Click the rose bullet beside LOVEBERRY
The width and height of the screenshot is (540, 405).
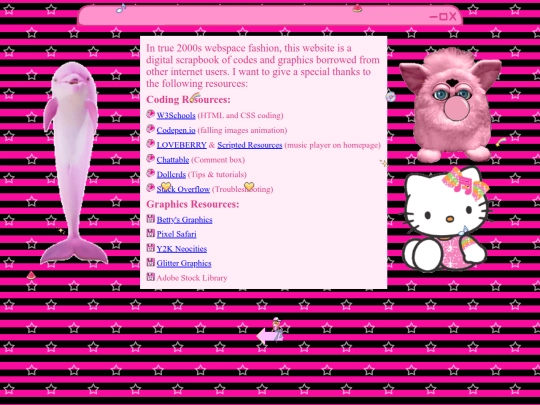[x=150, y=144]
